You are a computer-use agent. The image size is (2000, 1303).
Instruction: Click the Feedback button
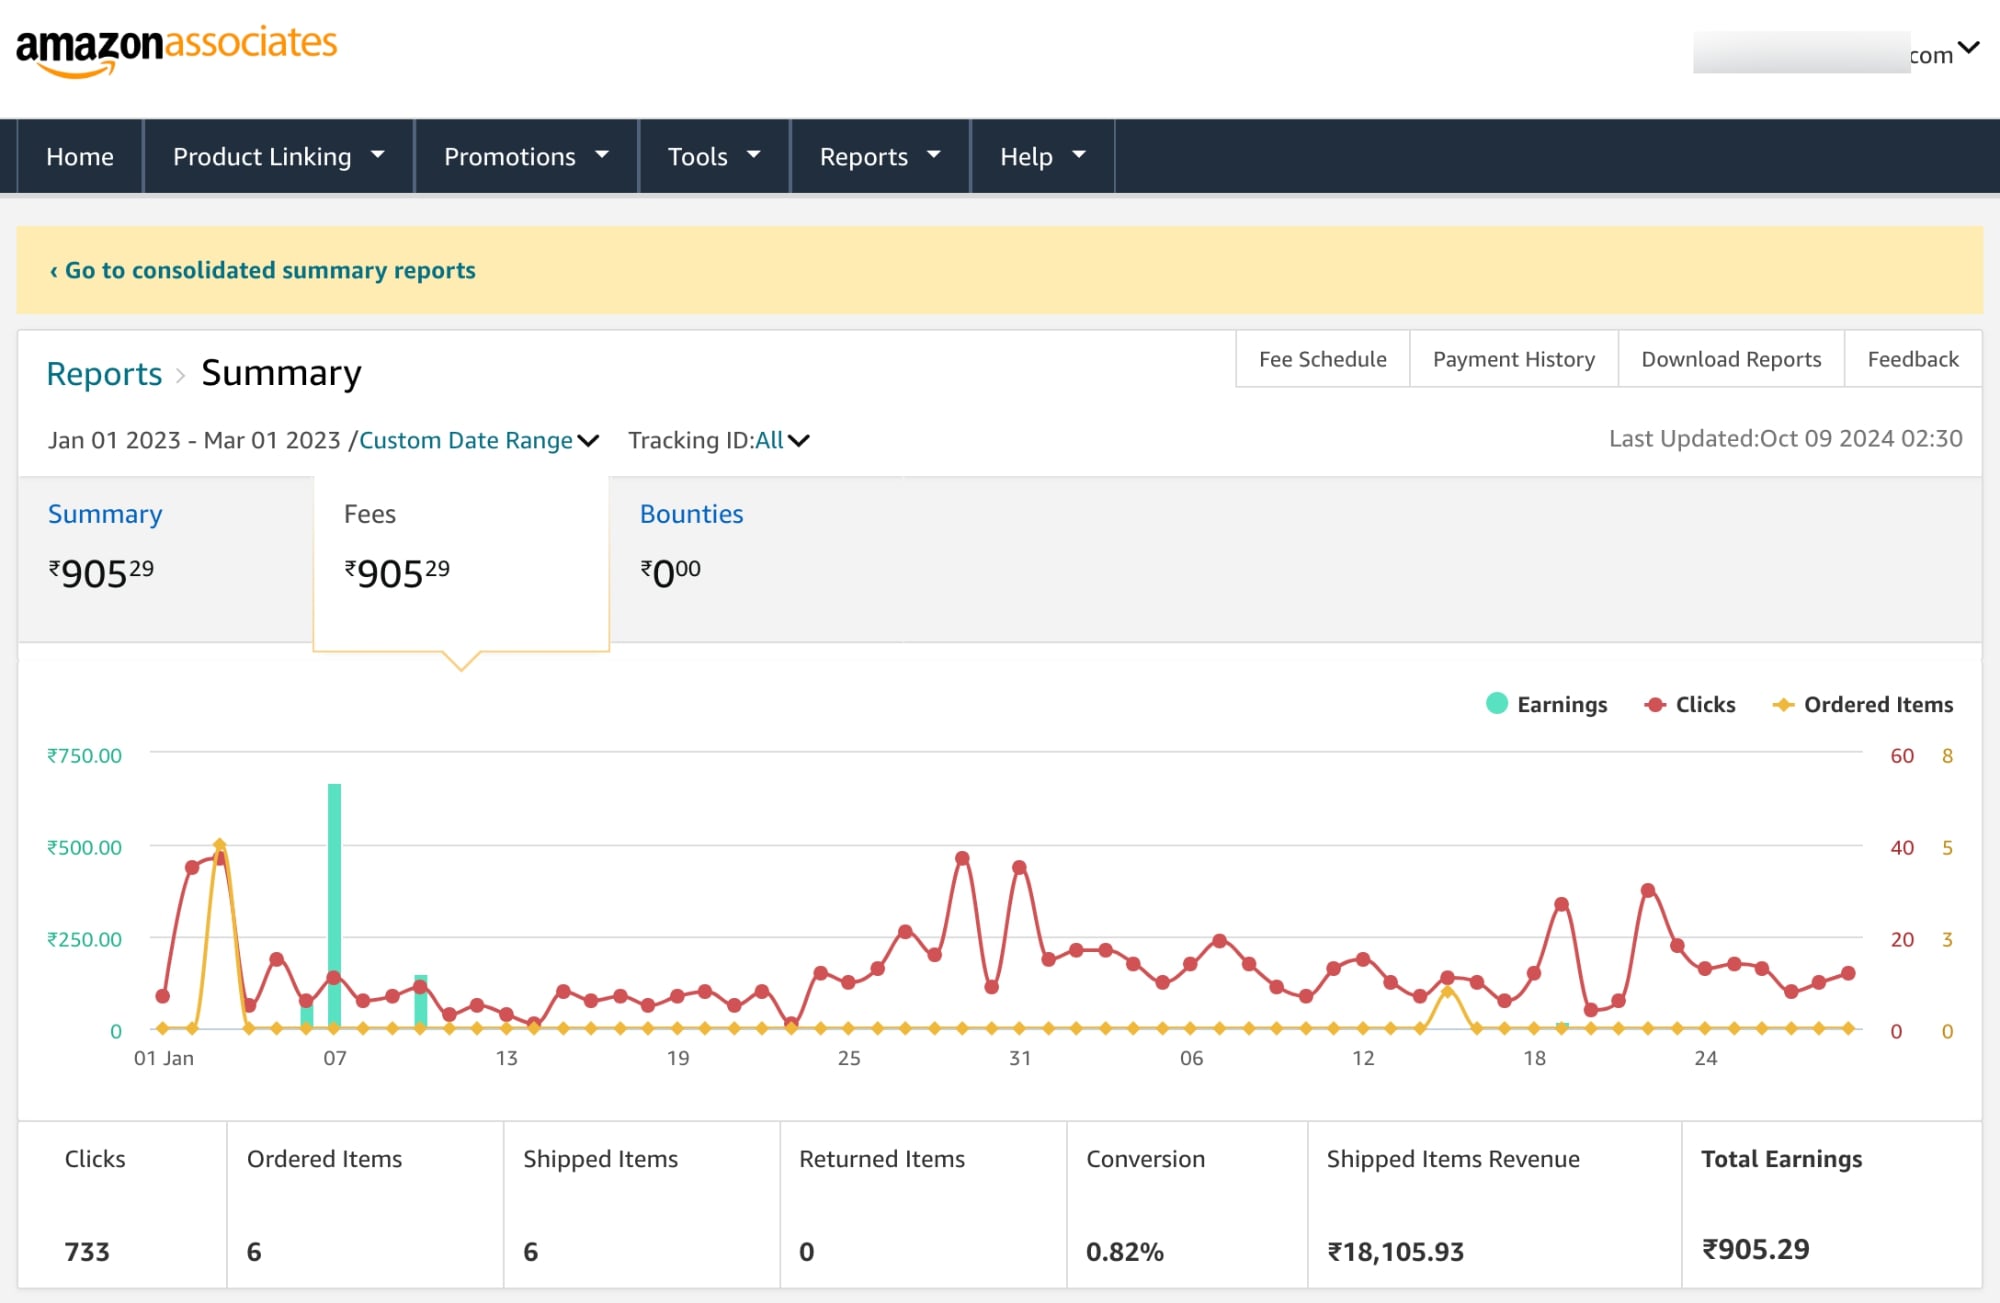(x=1913, y=359)
